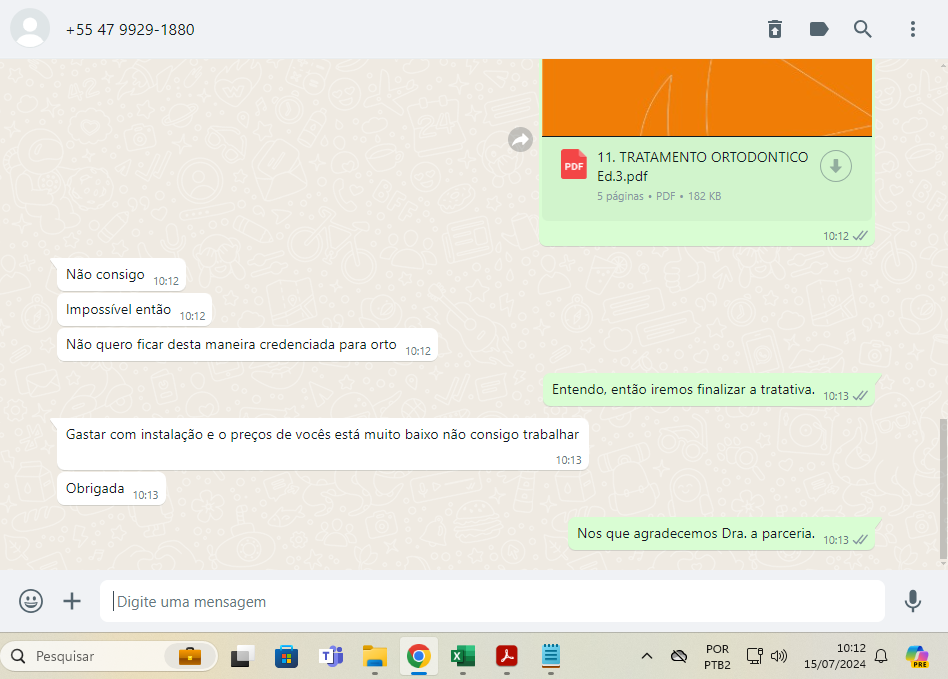
Task: Focus the 'Digite uma mensagem' input
Action: coord(492,602)
